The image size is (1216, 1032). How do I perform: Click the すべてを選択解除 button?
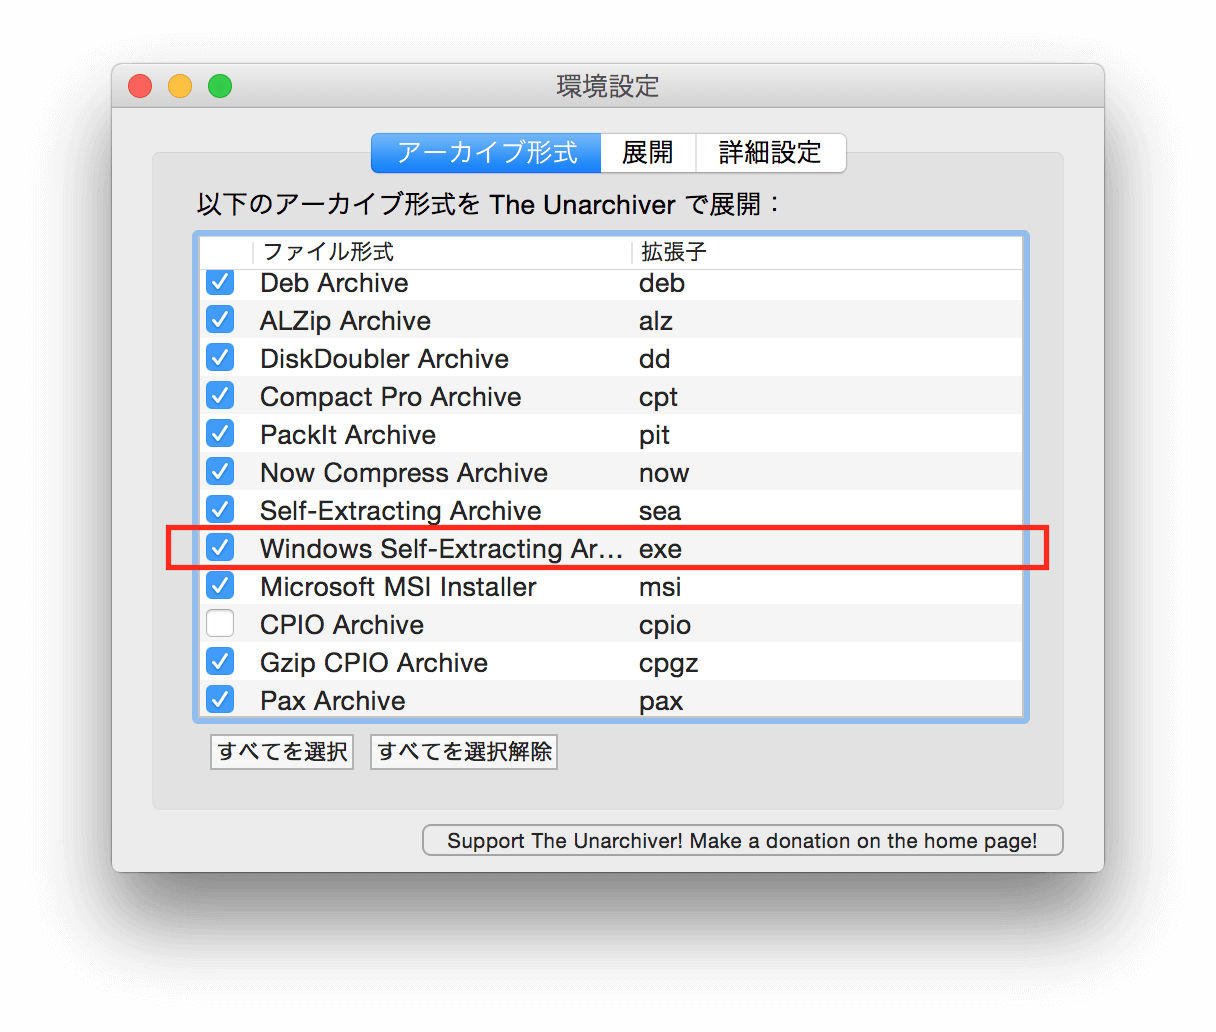tap(464, 752)
